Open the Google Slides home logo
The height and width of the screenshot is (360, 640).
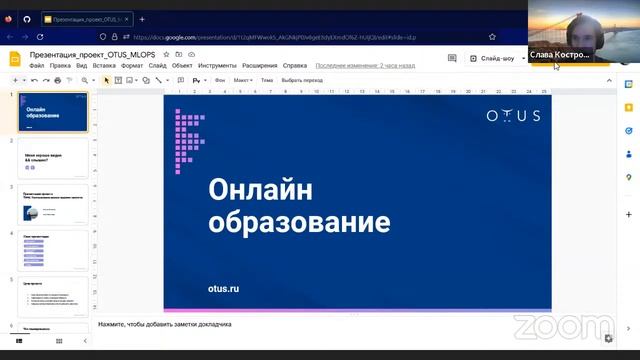(15, 59)
